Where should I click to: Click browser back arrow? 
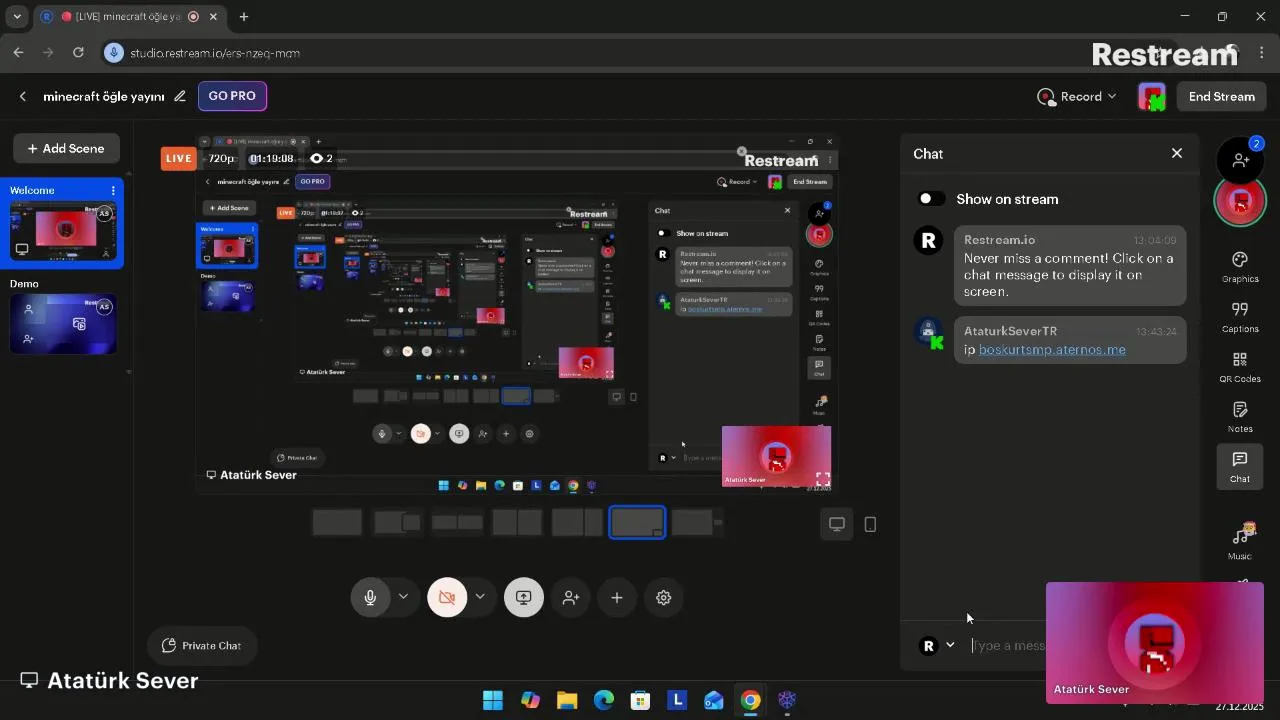18,52
